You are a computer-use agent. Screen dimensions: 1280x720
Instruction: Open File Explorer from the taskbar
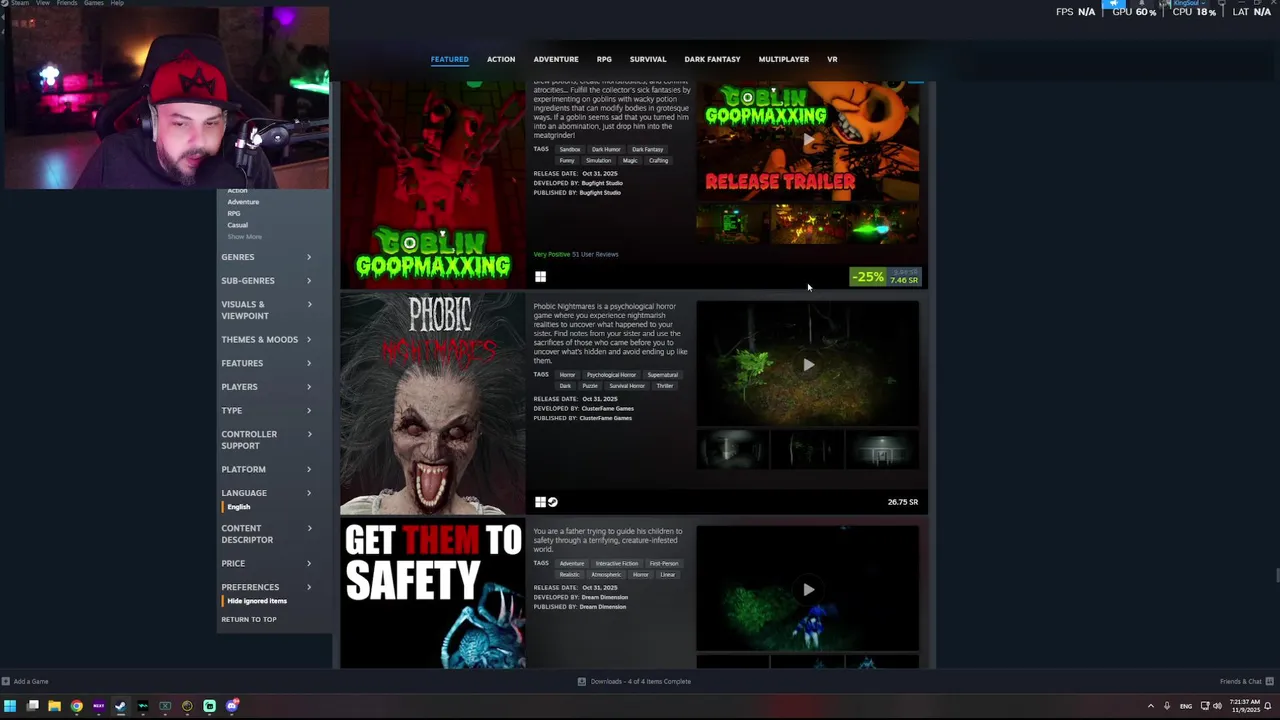click(x=54, y=706)
